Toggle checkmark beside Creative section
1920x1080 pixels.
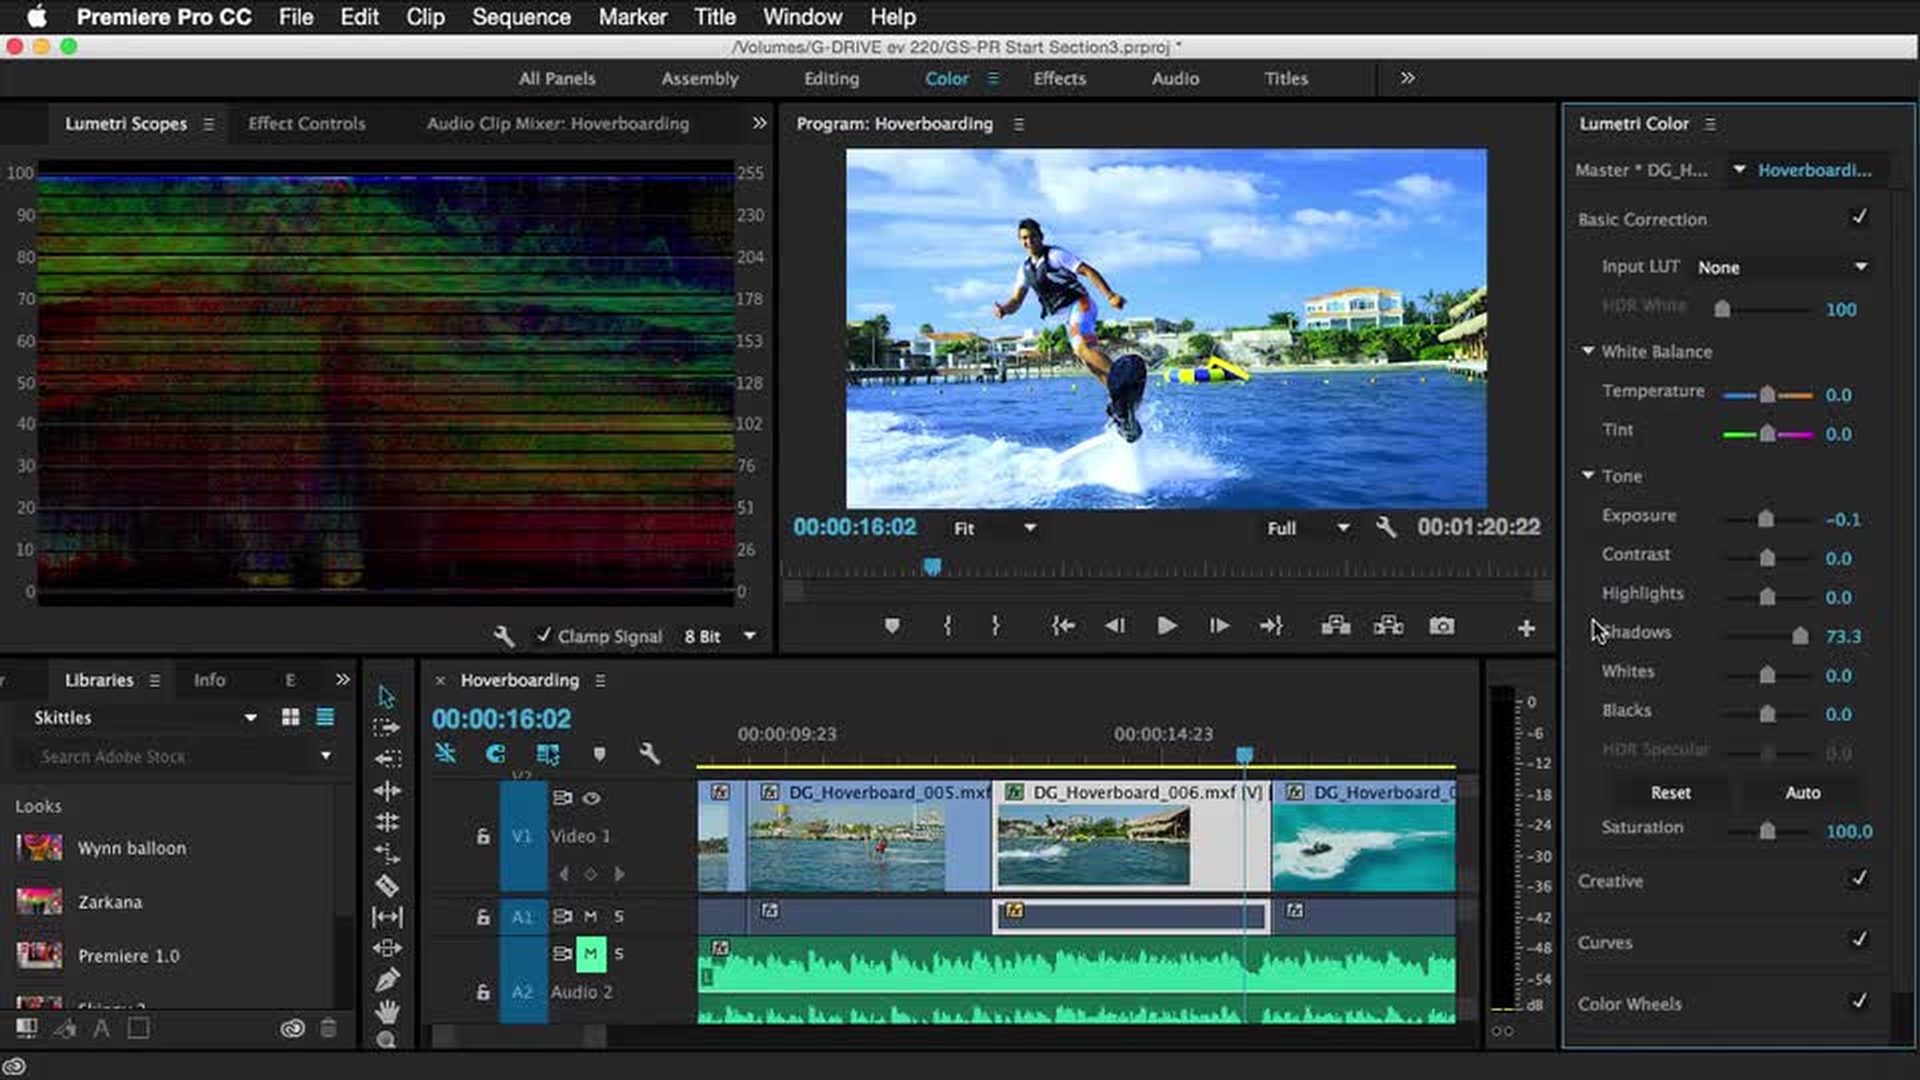pyautogui.click(x=1859, y=880)
